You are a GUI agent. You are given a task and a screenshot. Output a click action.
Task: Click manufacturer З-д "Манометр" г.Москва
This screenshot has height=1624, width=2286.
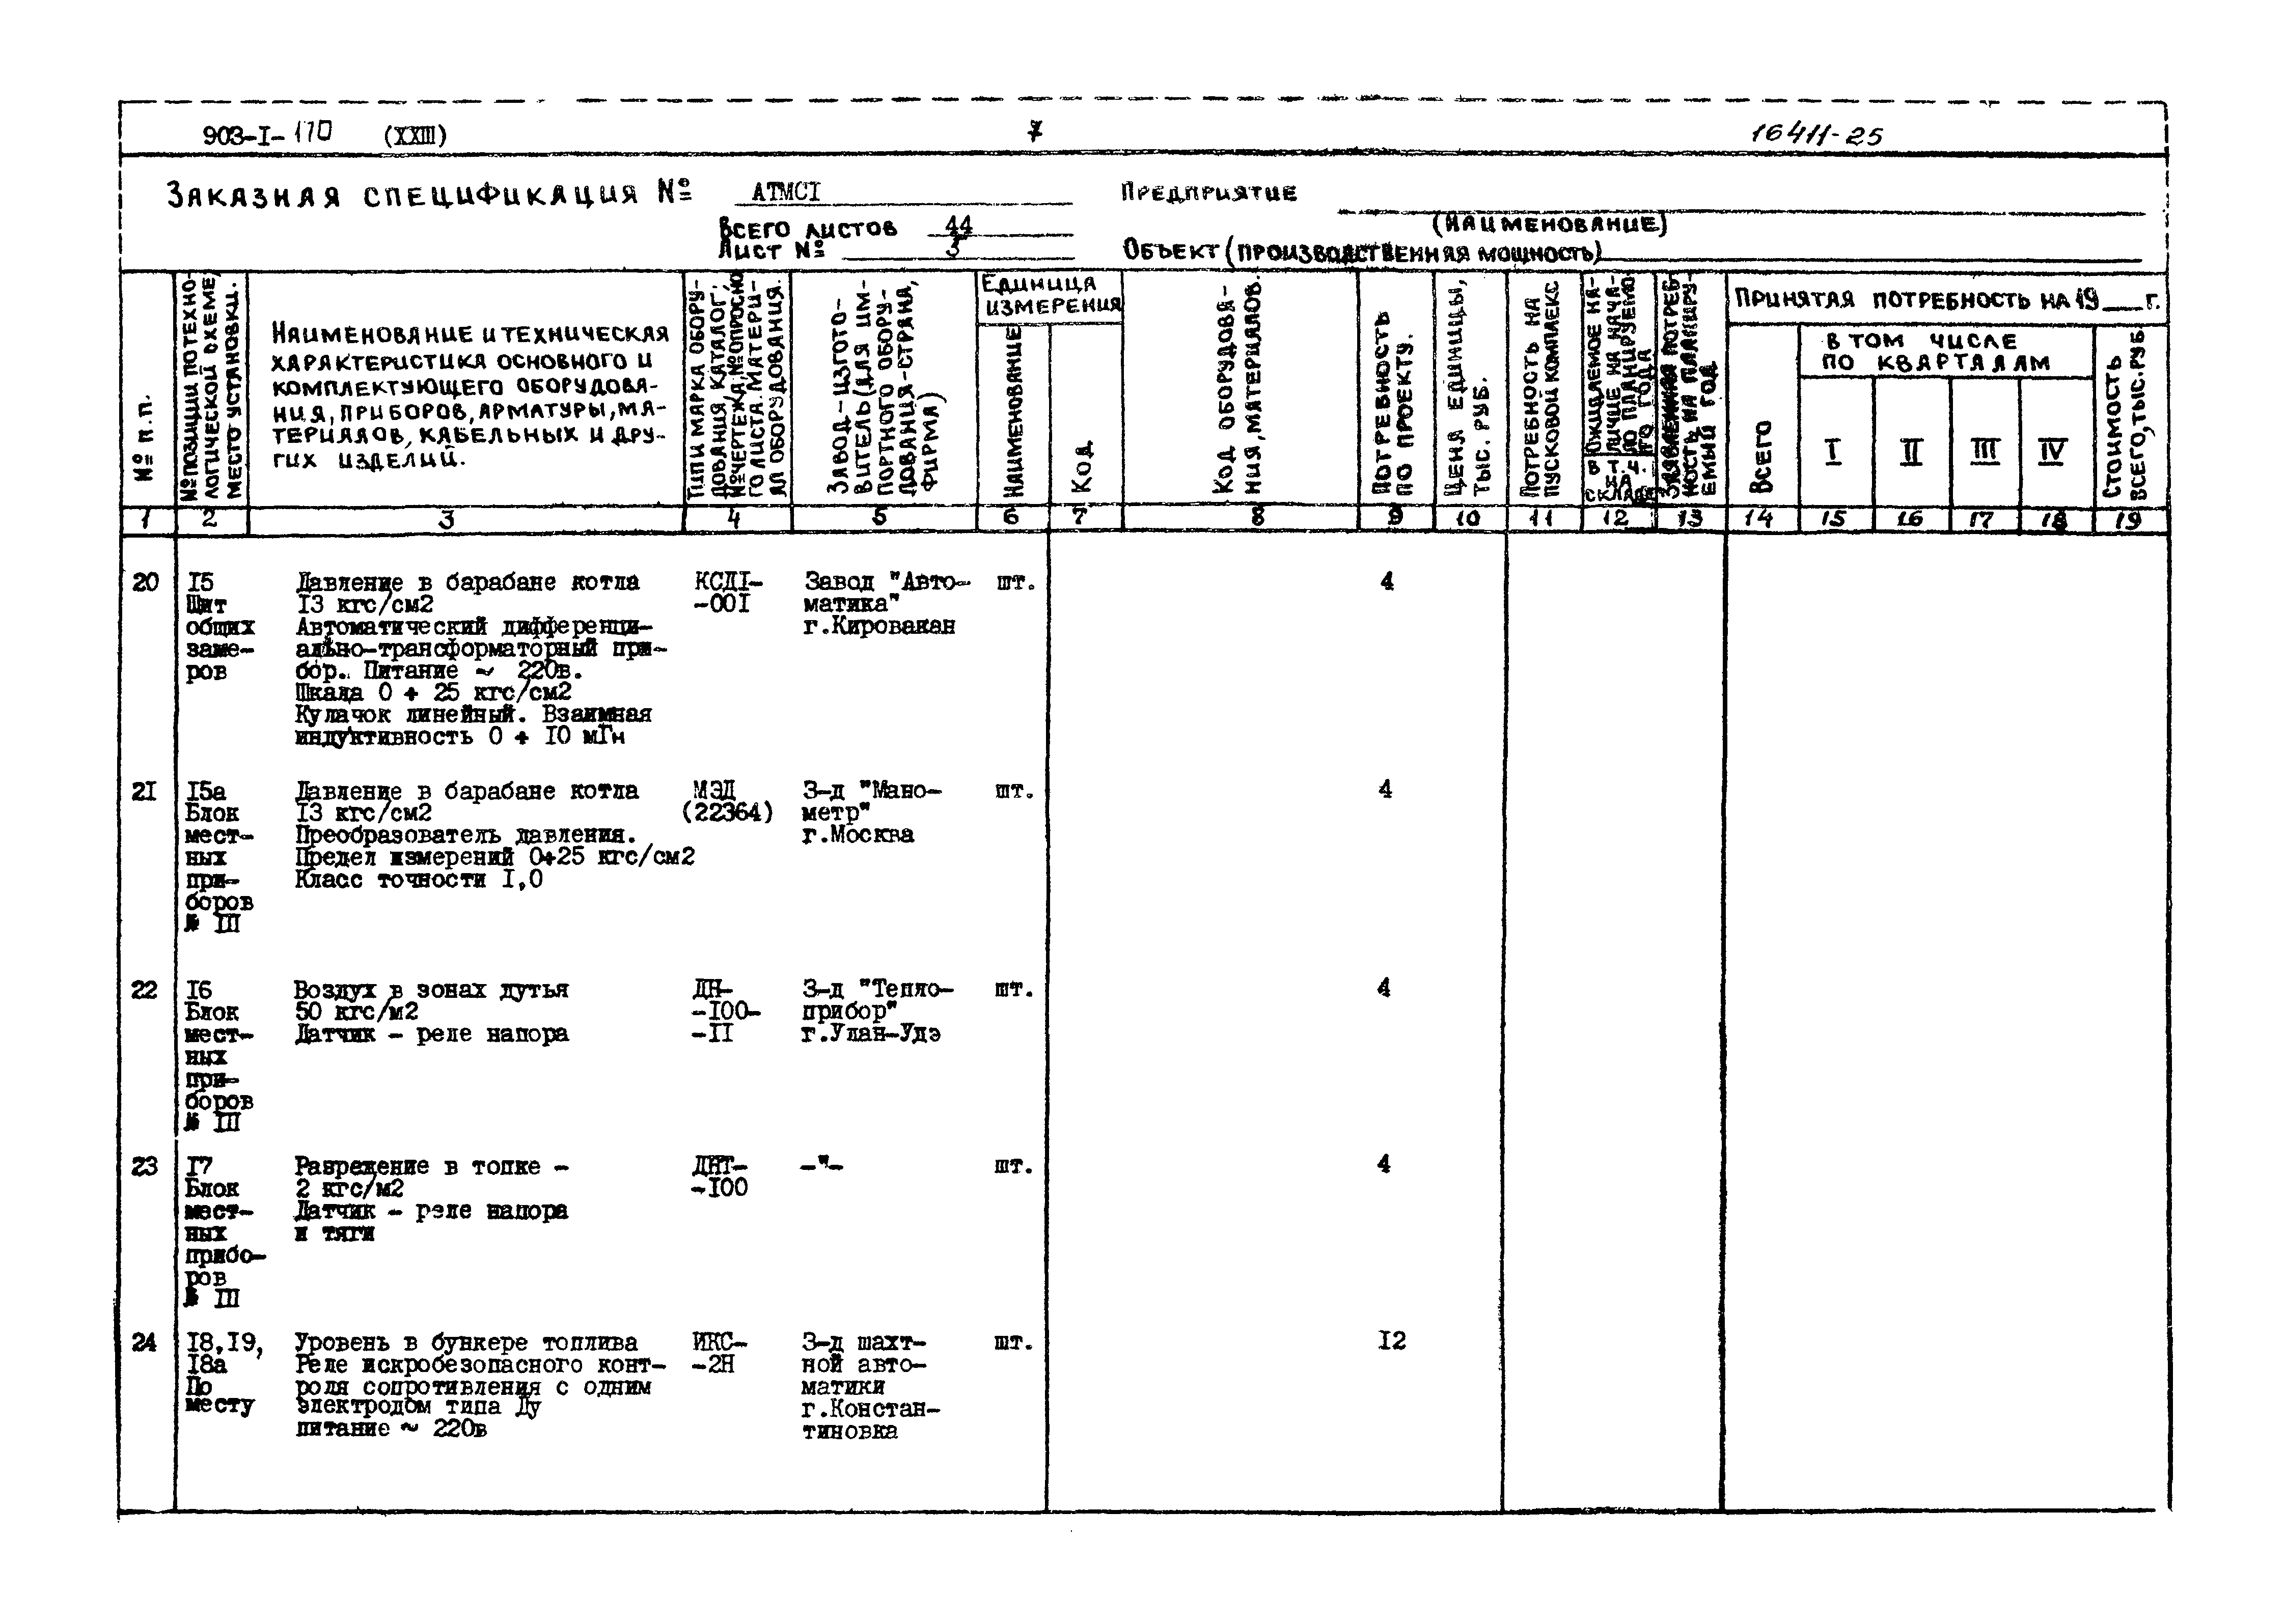pos(871,812)
